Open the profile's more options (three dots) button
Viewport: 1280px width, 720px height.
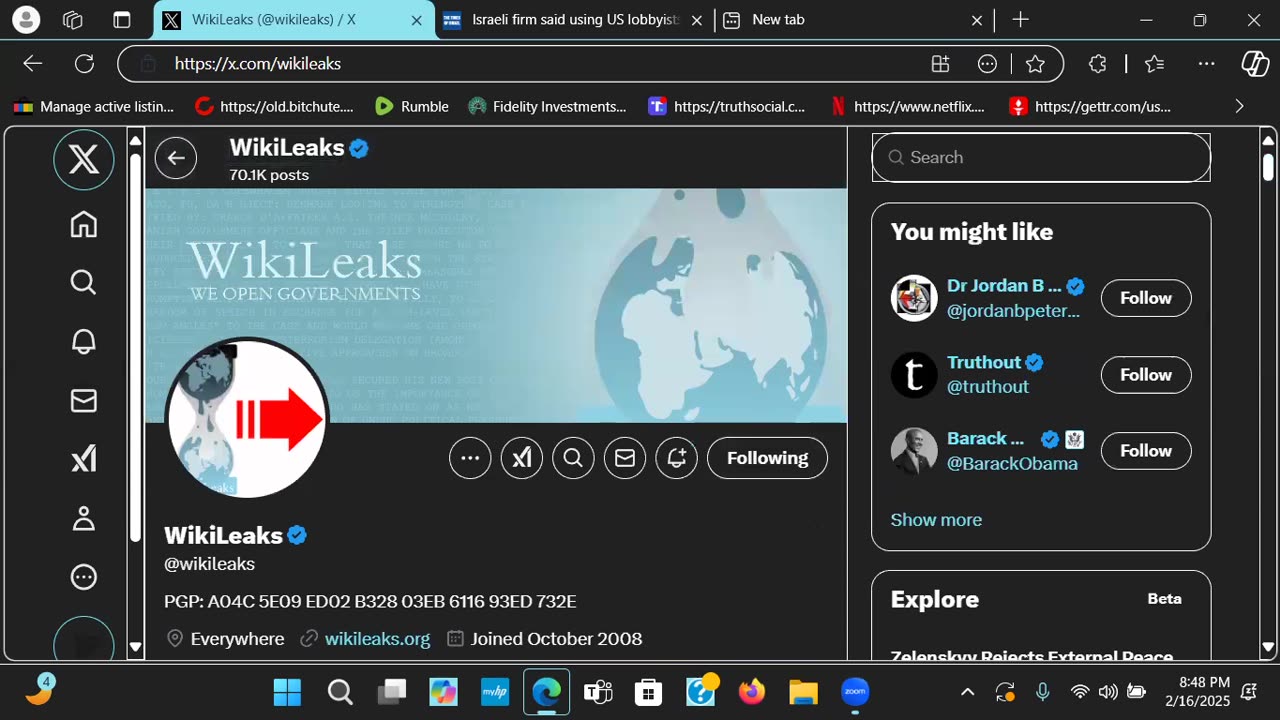(x=470, y=458)
